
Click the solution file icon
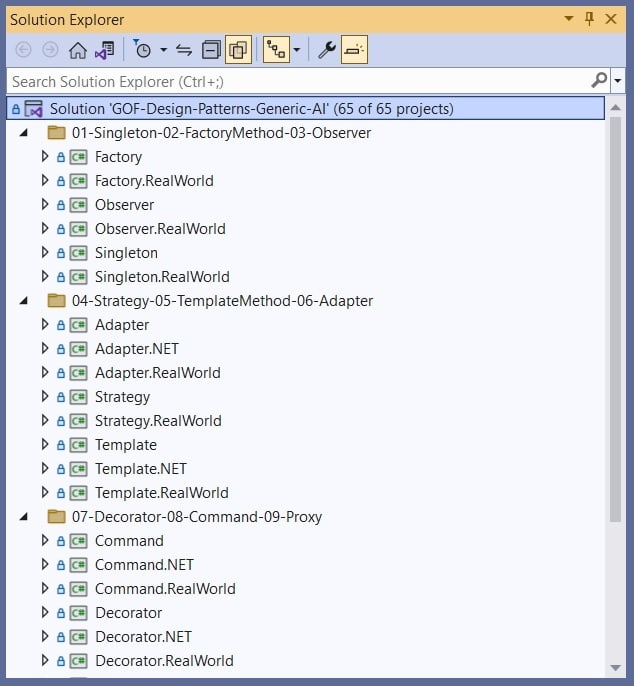34,108
